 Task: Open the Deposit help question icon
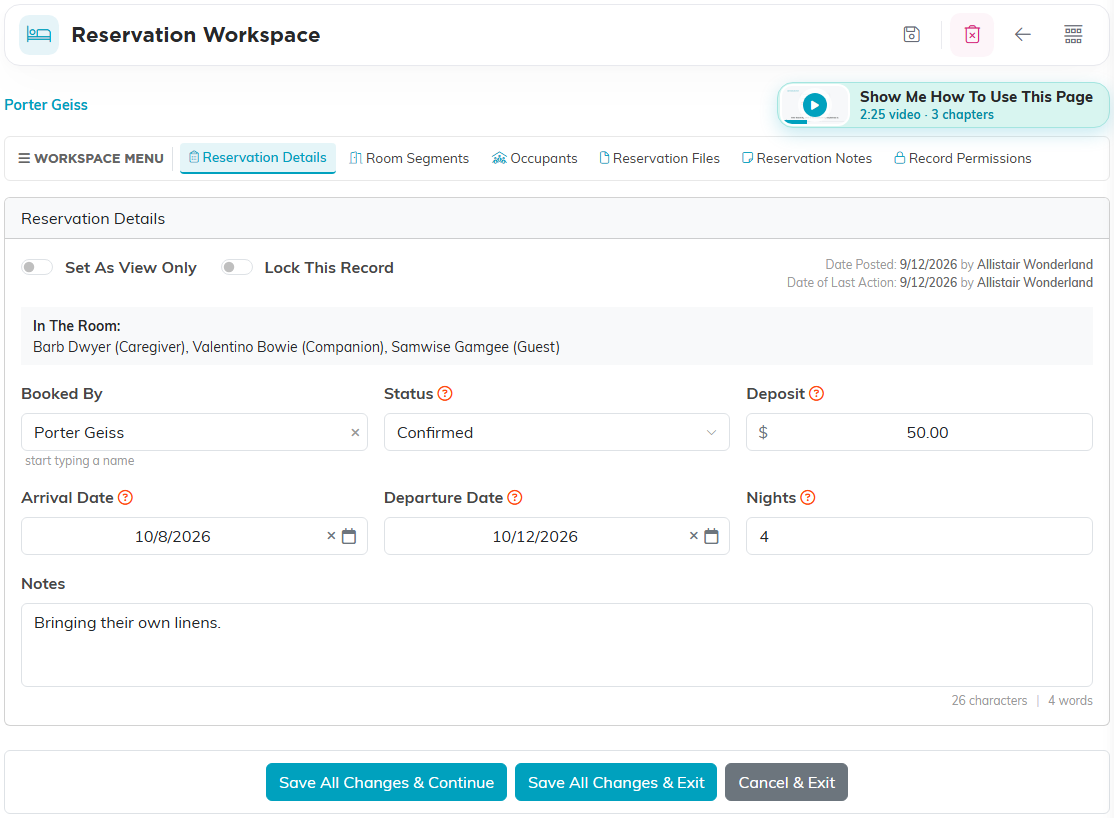click(x=816, y=394)
